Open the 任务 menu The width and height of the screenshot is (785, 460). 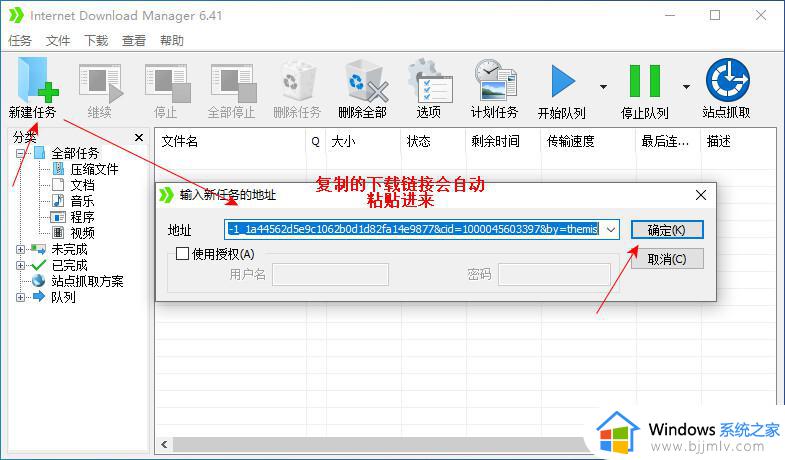click(20, 41)
